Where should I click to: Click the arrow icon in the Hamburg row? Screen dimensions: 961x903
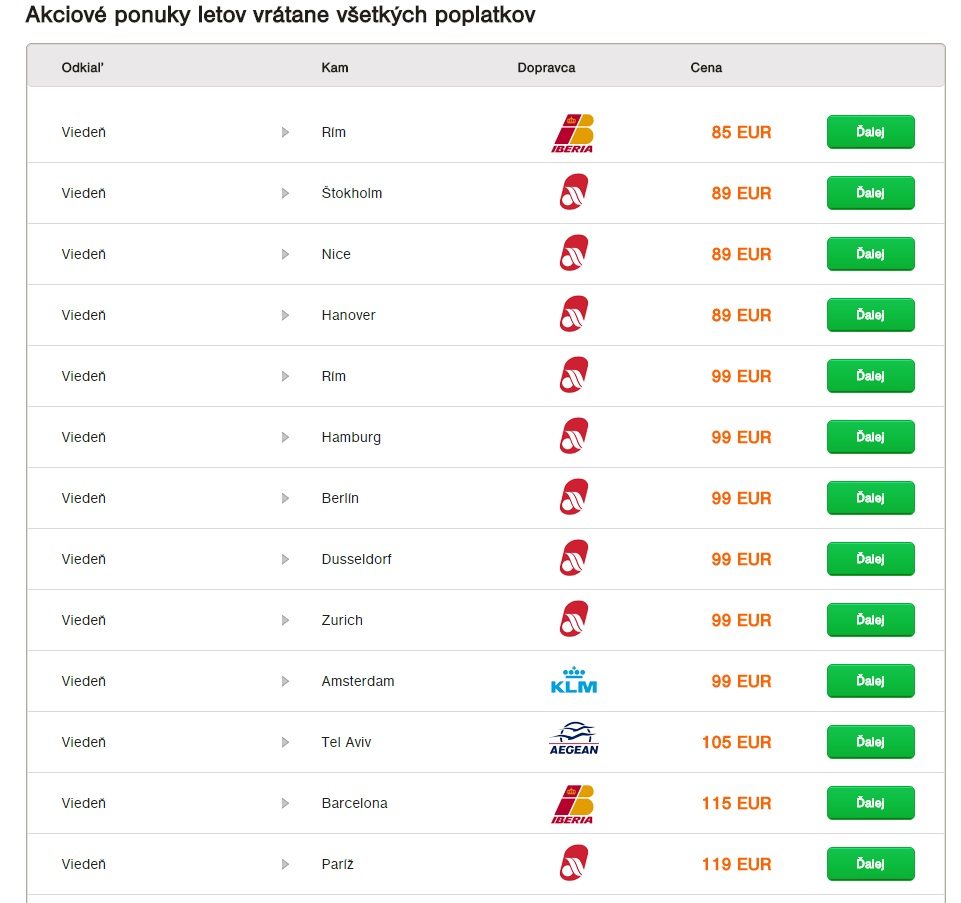tap(285, 437)
